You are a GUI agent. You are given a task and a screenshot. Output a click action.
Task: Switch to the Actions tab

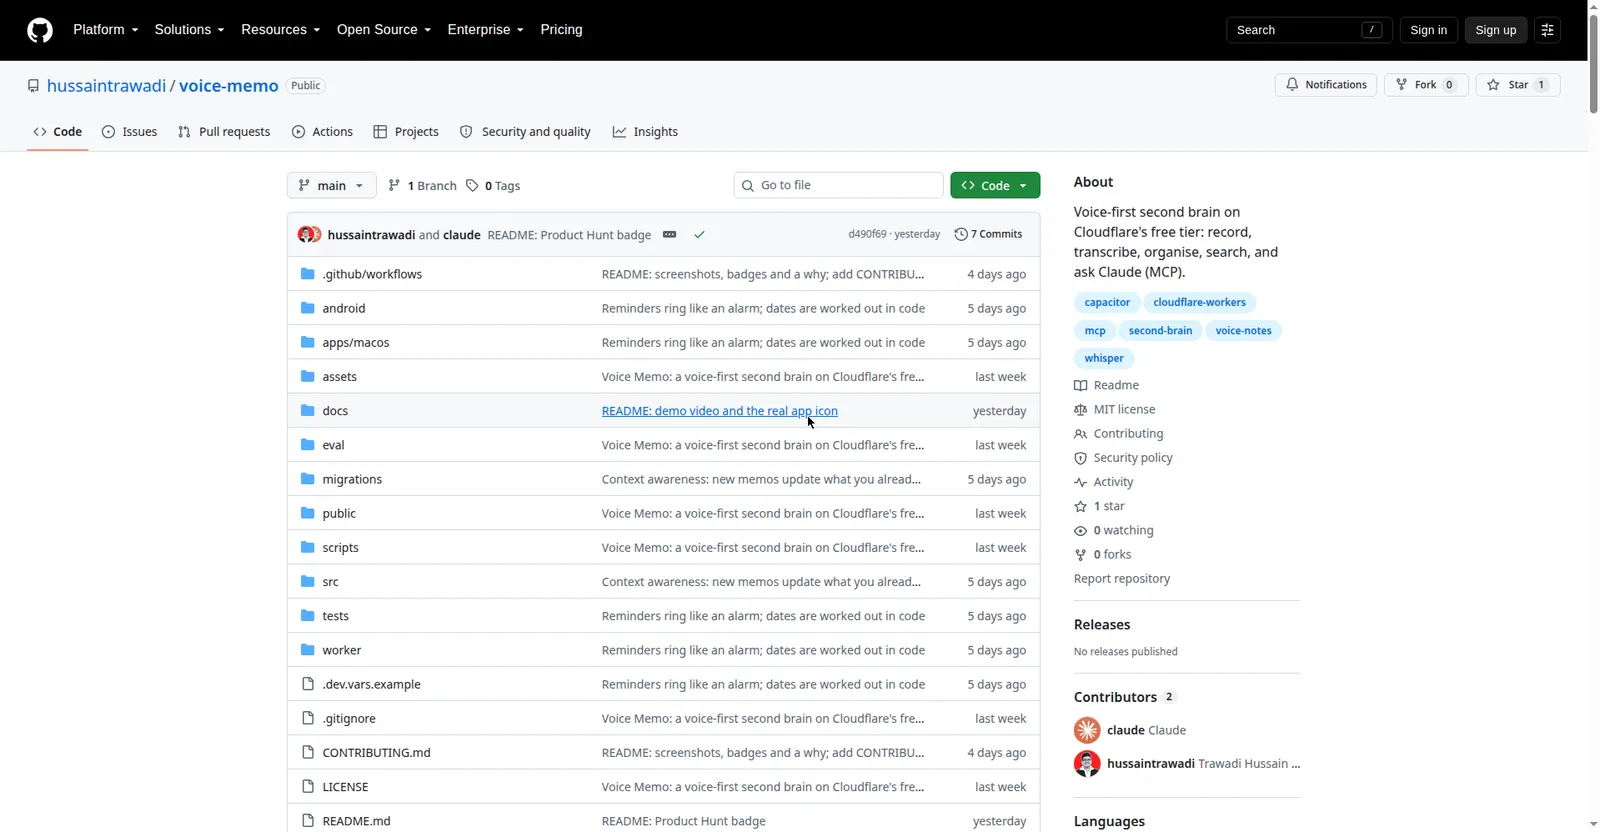[x=322, y=132]
